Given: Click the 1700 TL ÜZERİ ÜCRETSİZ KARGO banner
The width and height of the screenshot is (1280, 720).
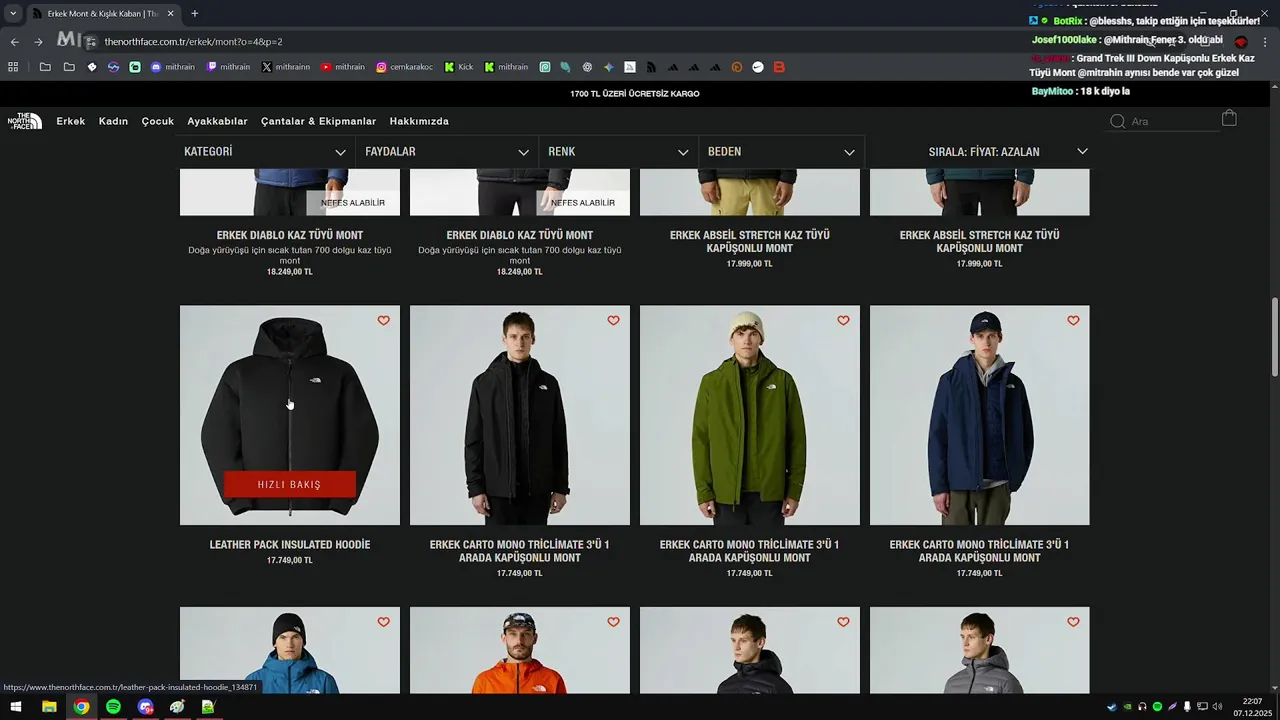Looking at the screenshot, I should 635,94.
